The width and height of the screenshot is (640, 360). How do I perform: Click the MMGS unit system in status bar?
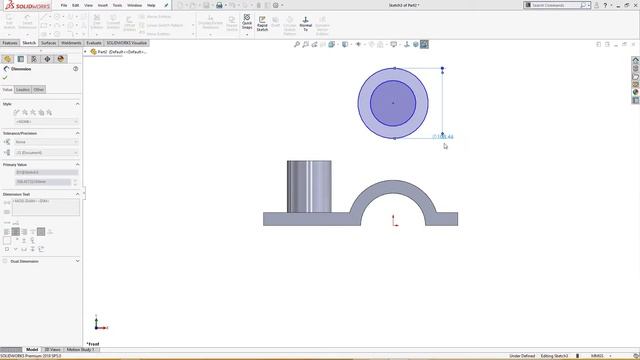597,356
